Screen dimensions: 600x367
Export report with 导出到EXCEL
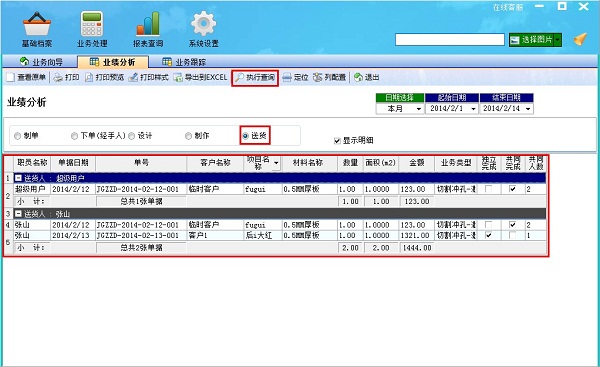click(201, 77)
